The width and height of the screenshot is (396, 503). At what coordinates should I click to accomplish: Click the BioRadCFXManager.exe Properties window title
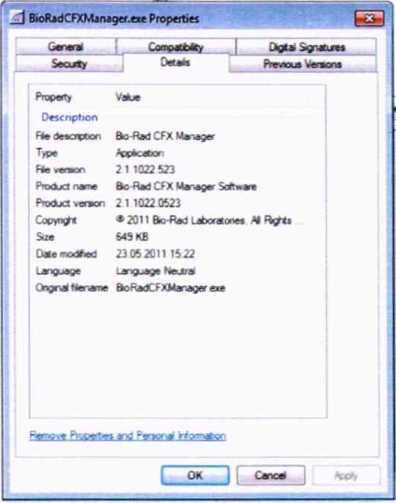pos(114,18)
